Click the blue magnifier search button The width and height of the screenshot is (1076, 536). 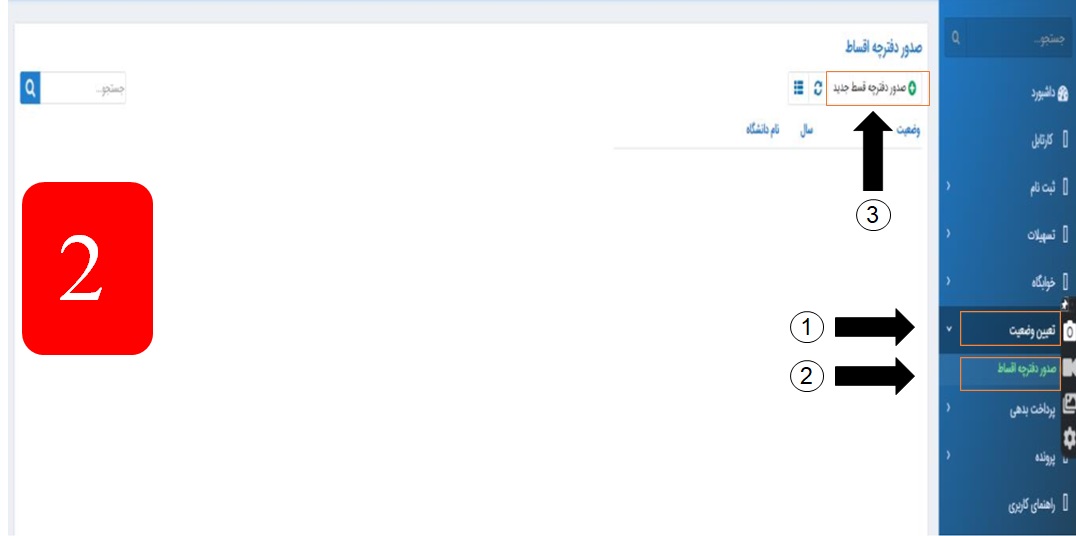(x=30, y=89)
